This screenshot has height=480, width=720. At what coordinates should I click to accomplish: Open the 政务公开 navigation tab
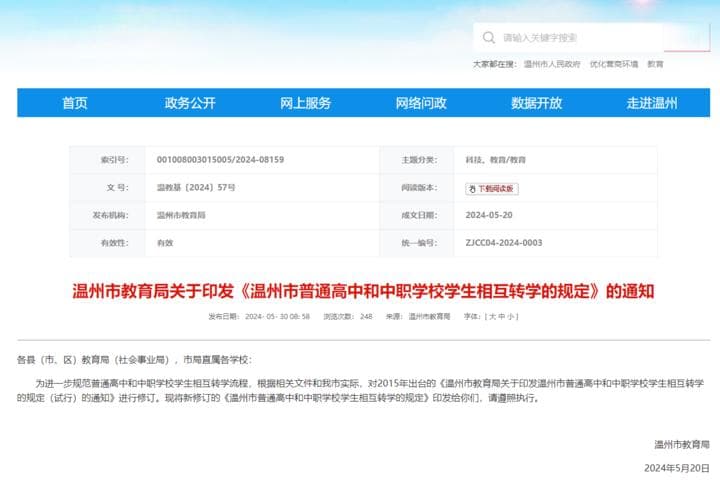pyautogui.click(x=190, y=103)
